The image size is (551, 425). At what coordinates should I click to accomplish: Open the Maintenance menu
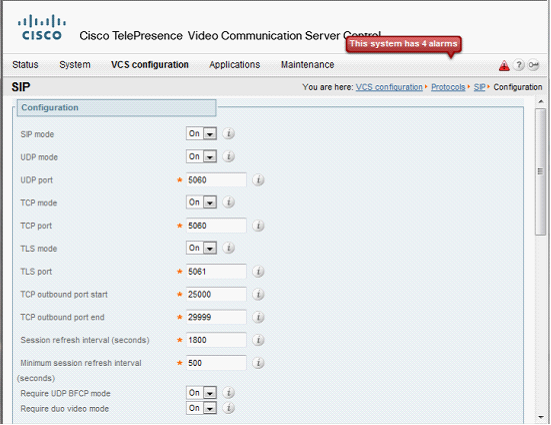[x=307, y=65]
